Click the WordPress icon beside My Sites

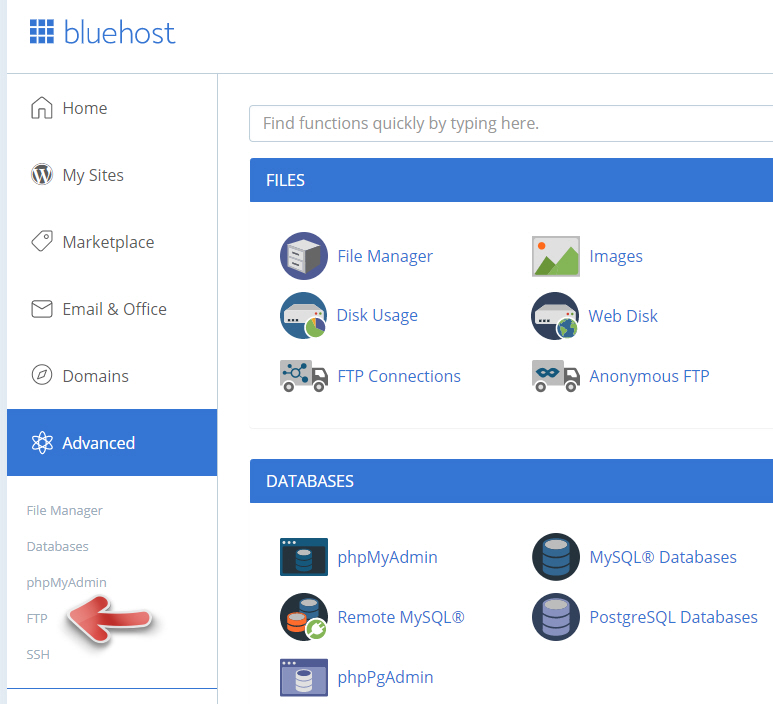pos(42,175)
